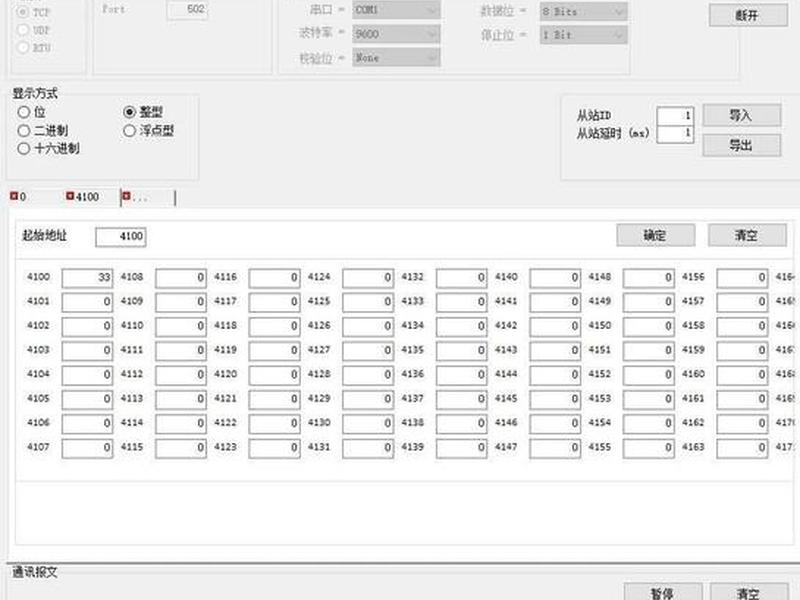Click the 确定 confirm button
The height and width of the screenshot is (600, 800).
[x=656, y=235]
